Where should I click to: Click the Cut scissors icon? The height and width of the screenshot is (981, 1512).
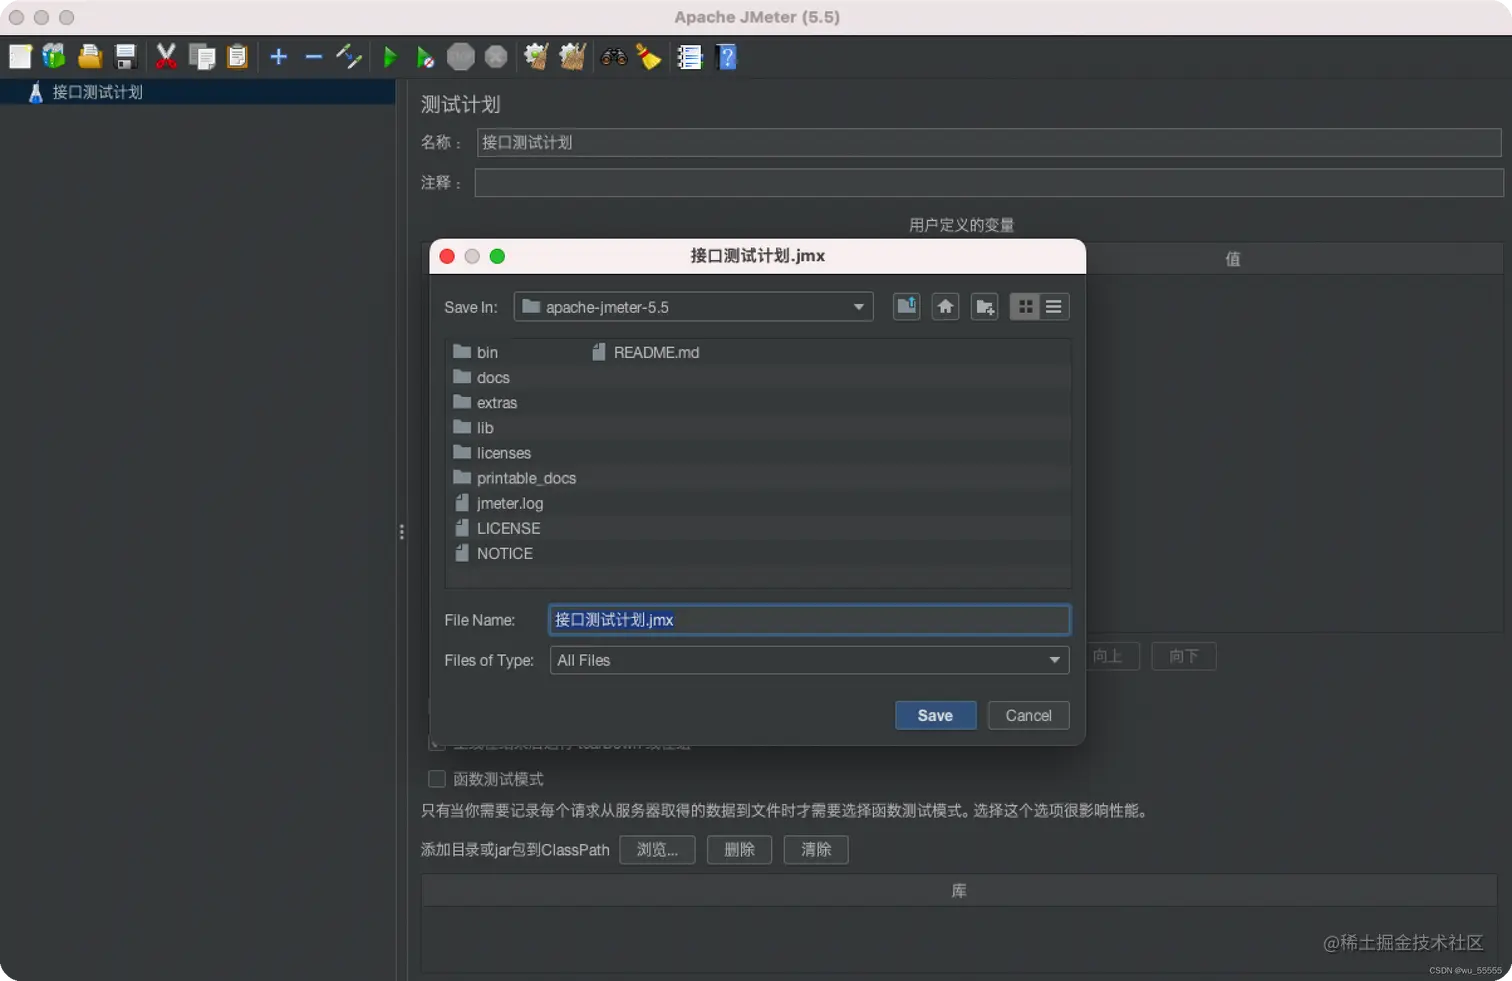[166, 57]
